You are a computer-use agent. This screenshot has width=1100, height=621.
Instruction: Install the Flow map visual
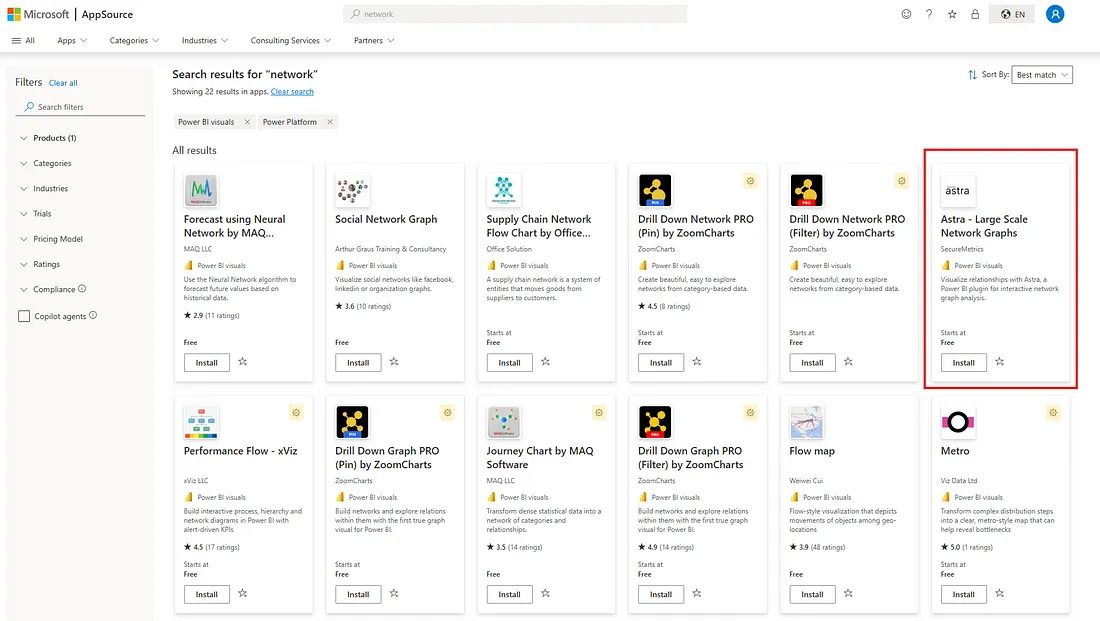coord(812,594)
